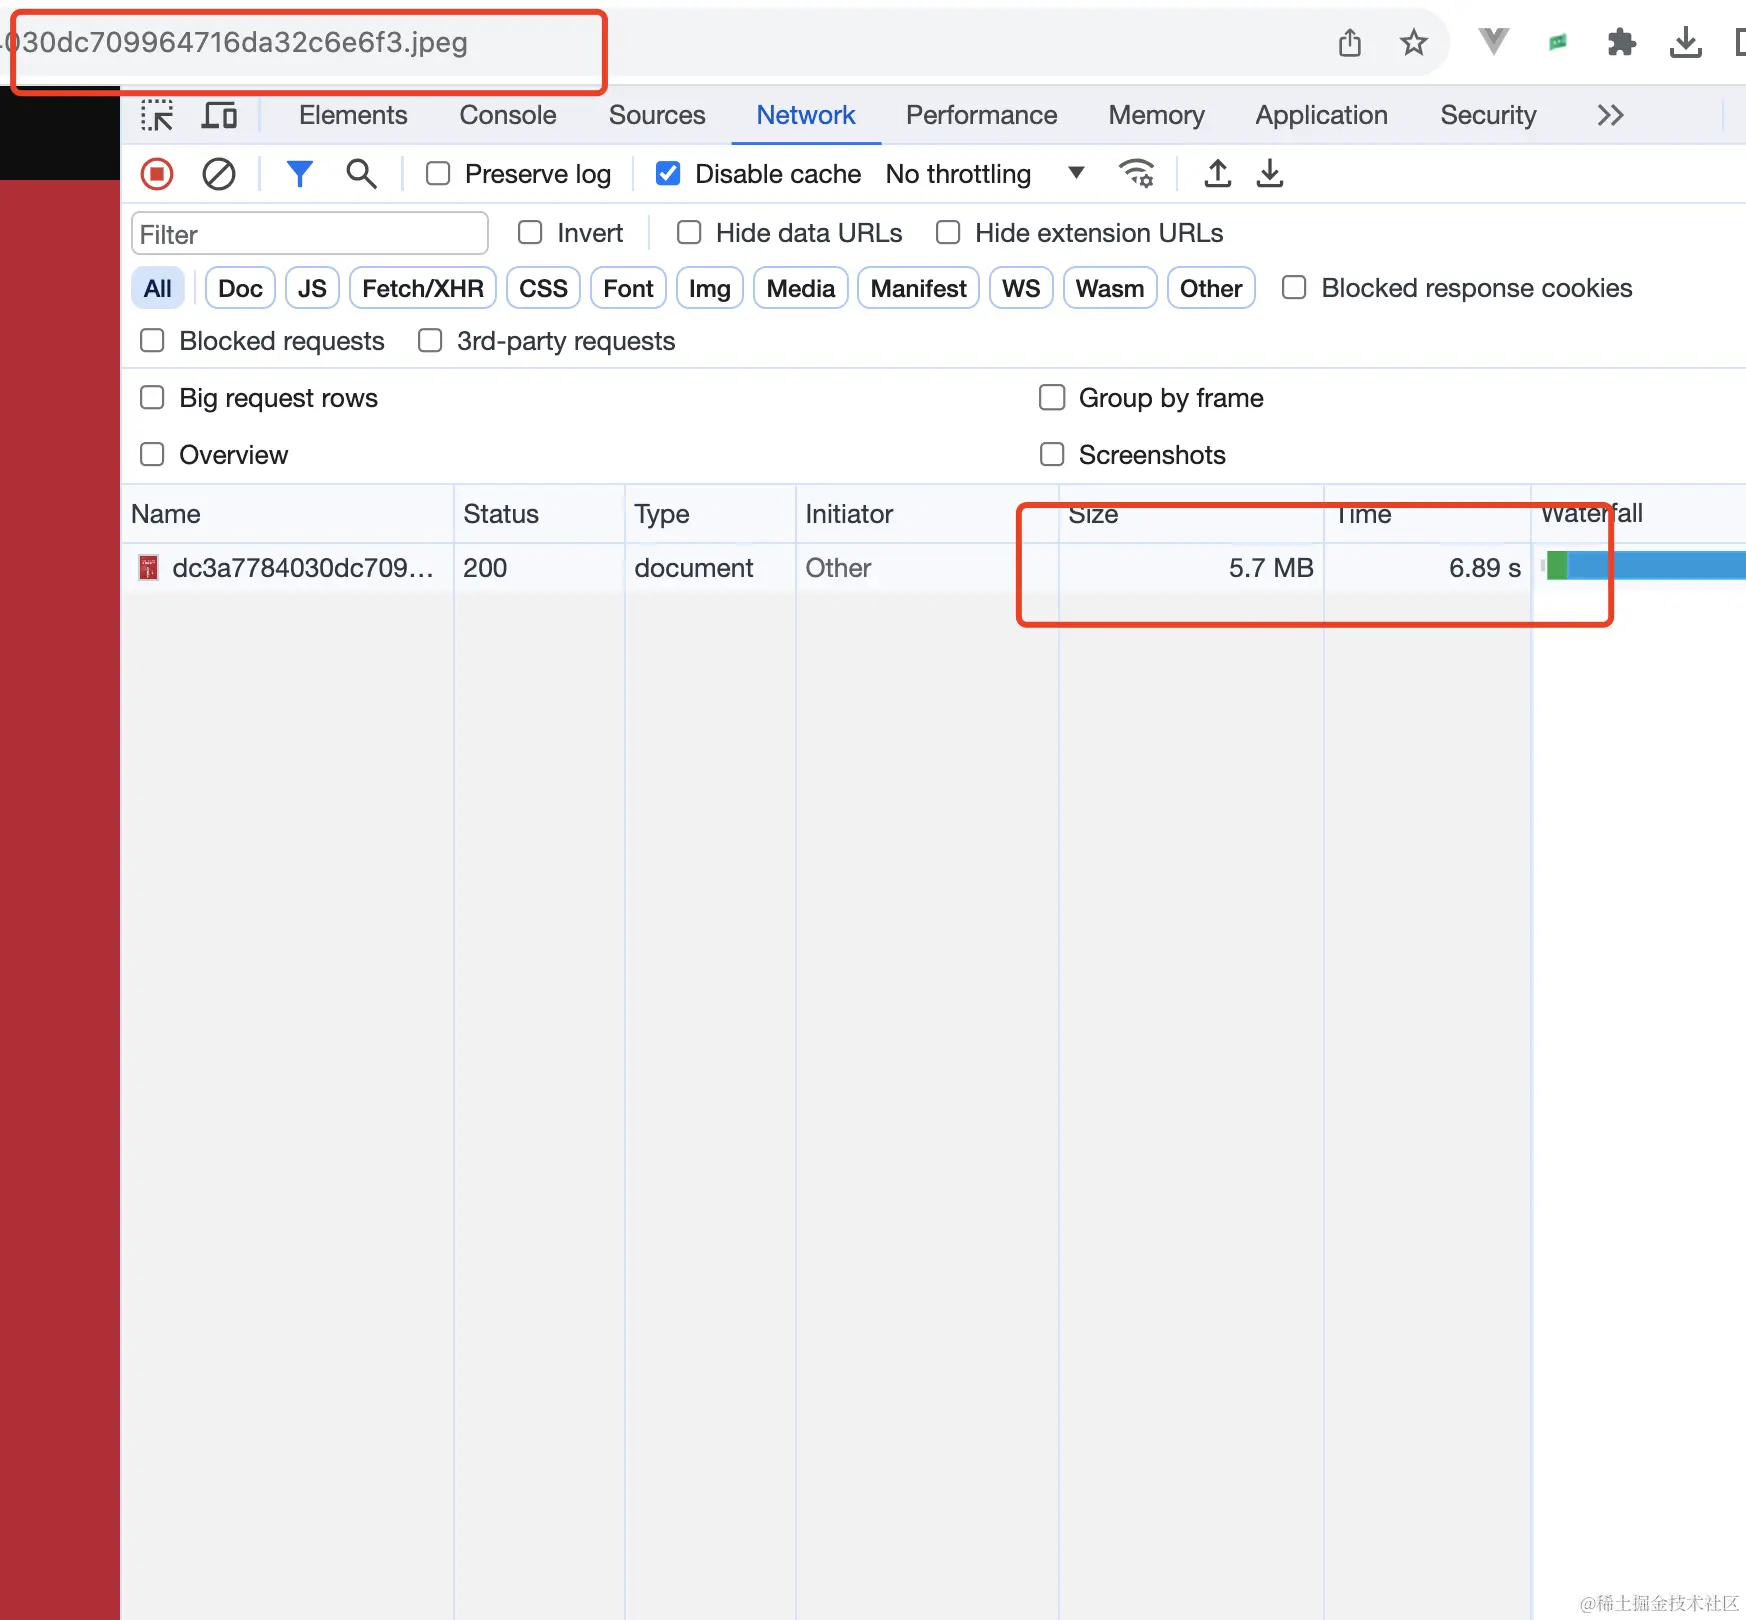Filter requests by JS type
Image resolution: width=1746 pixels, height=1620 pixels.
312,288
